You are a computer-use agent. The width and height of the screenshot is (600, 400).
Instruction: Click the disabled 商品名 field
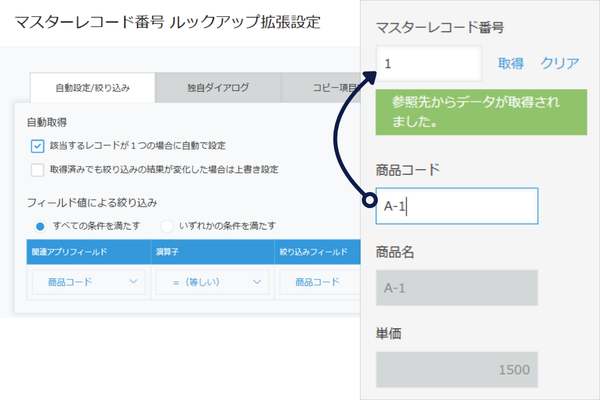pyautogui.click(x=457, y=288)
